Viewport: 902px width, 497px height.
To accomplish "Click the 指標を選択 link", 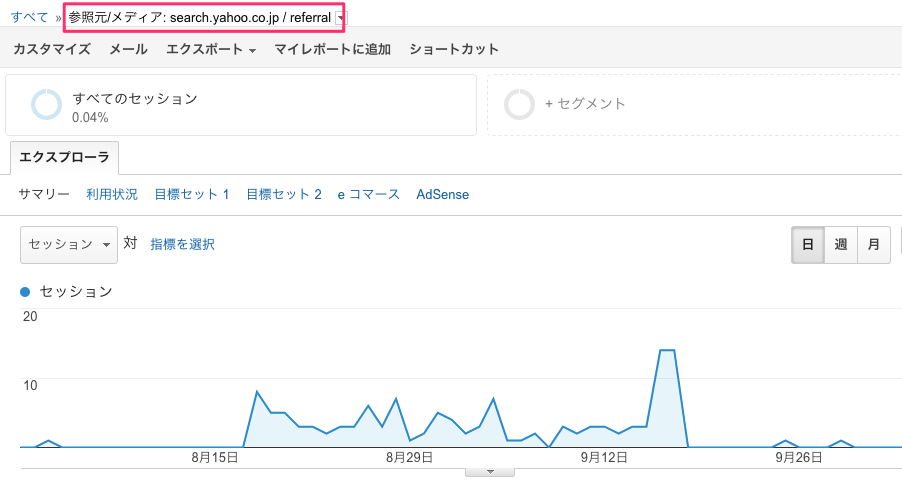I will click(x=182, y=244).
